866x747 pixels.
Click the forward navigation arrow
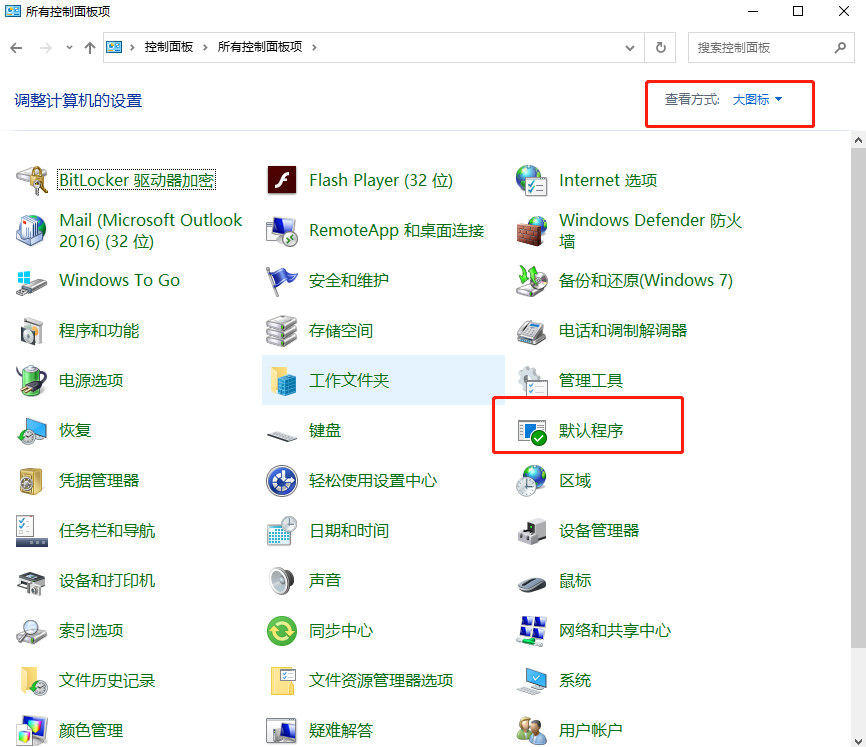pyautogui.click(x=46, y=48)
